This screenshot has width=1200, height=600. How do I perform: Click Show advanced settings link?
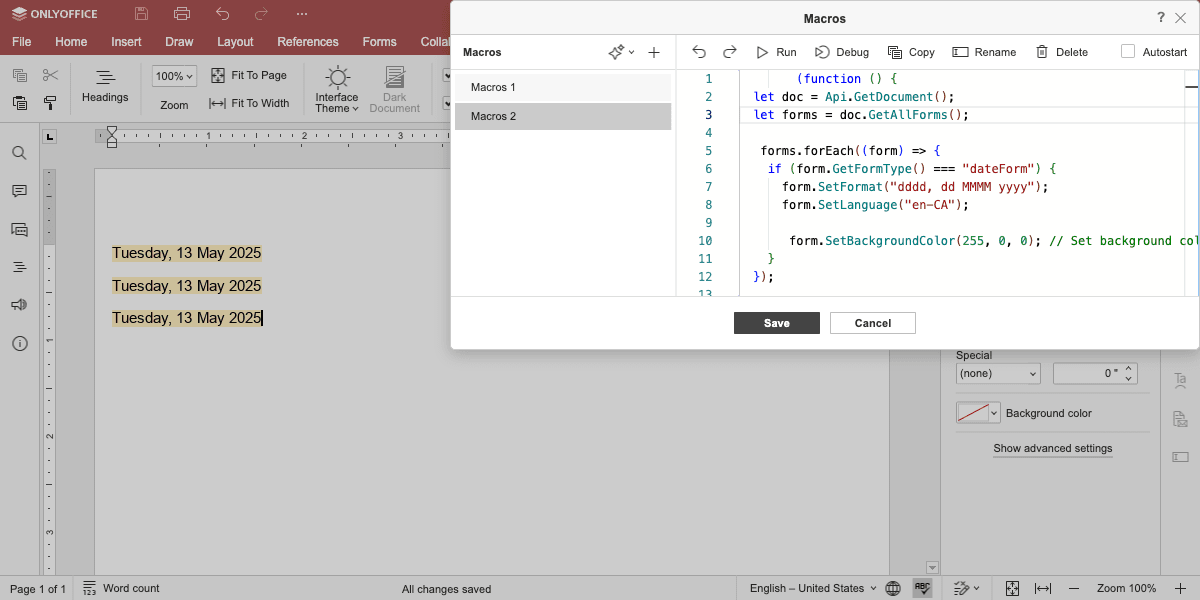tap(1053, 448)
